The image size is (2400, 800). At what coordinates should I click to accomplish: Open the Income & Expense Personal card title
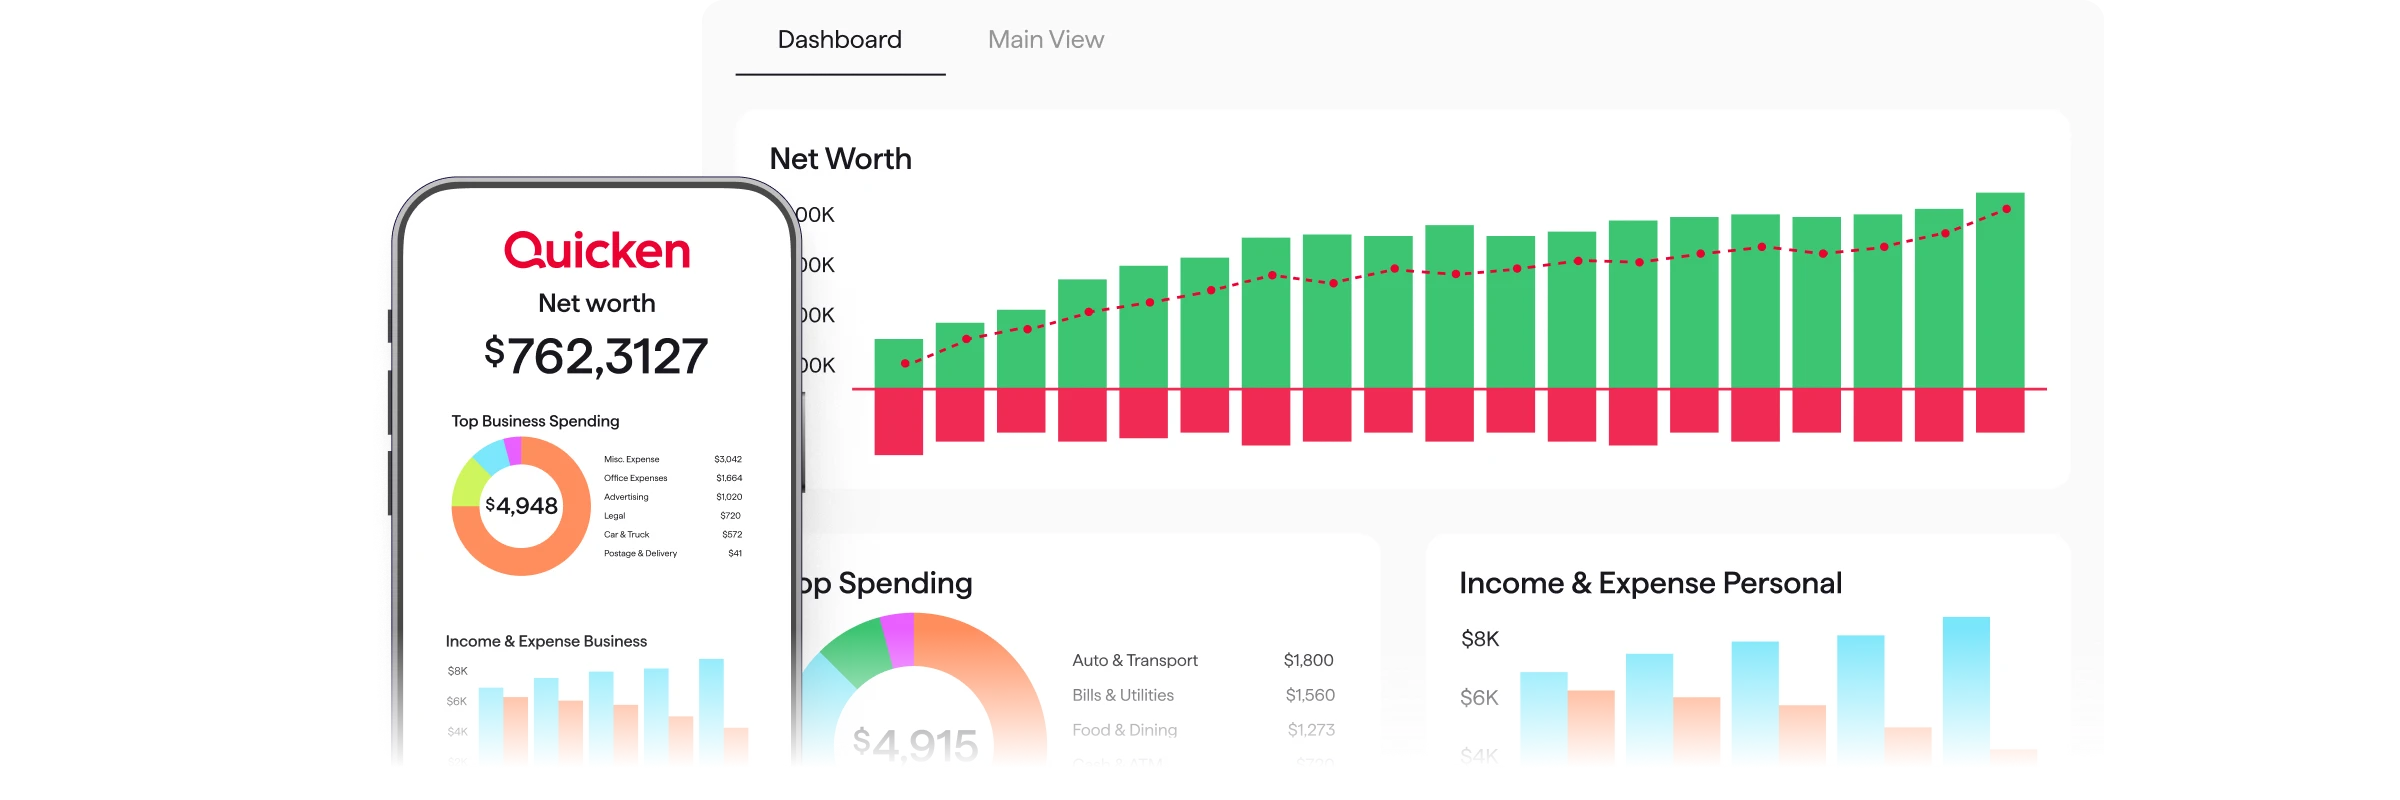pyautogui.click(x=1650, y=583)
